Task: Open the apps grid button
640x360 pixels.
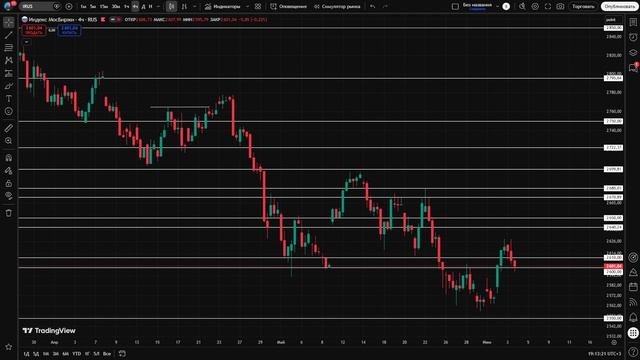Action: (x=633, y=333)
